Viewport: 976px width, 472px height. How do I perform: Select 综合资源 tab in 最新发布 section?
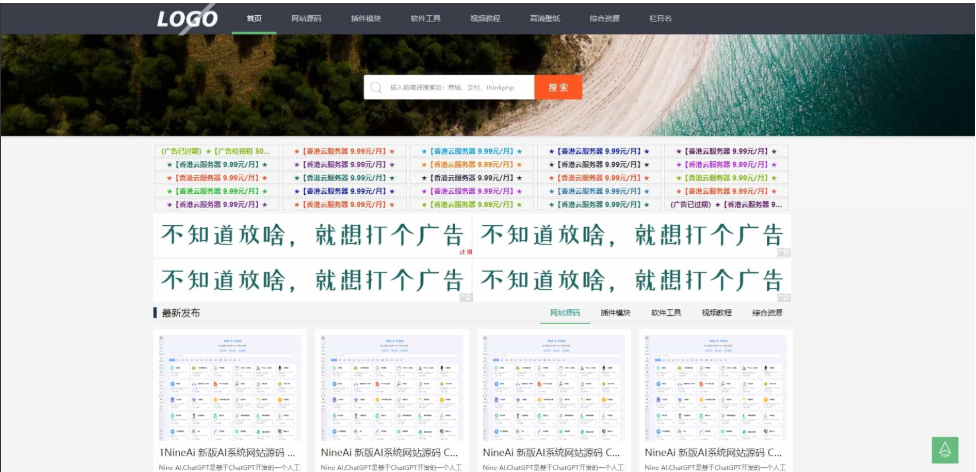[x=769, y=313]
